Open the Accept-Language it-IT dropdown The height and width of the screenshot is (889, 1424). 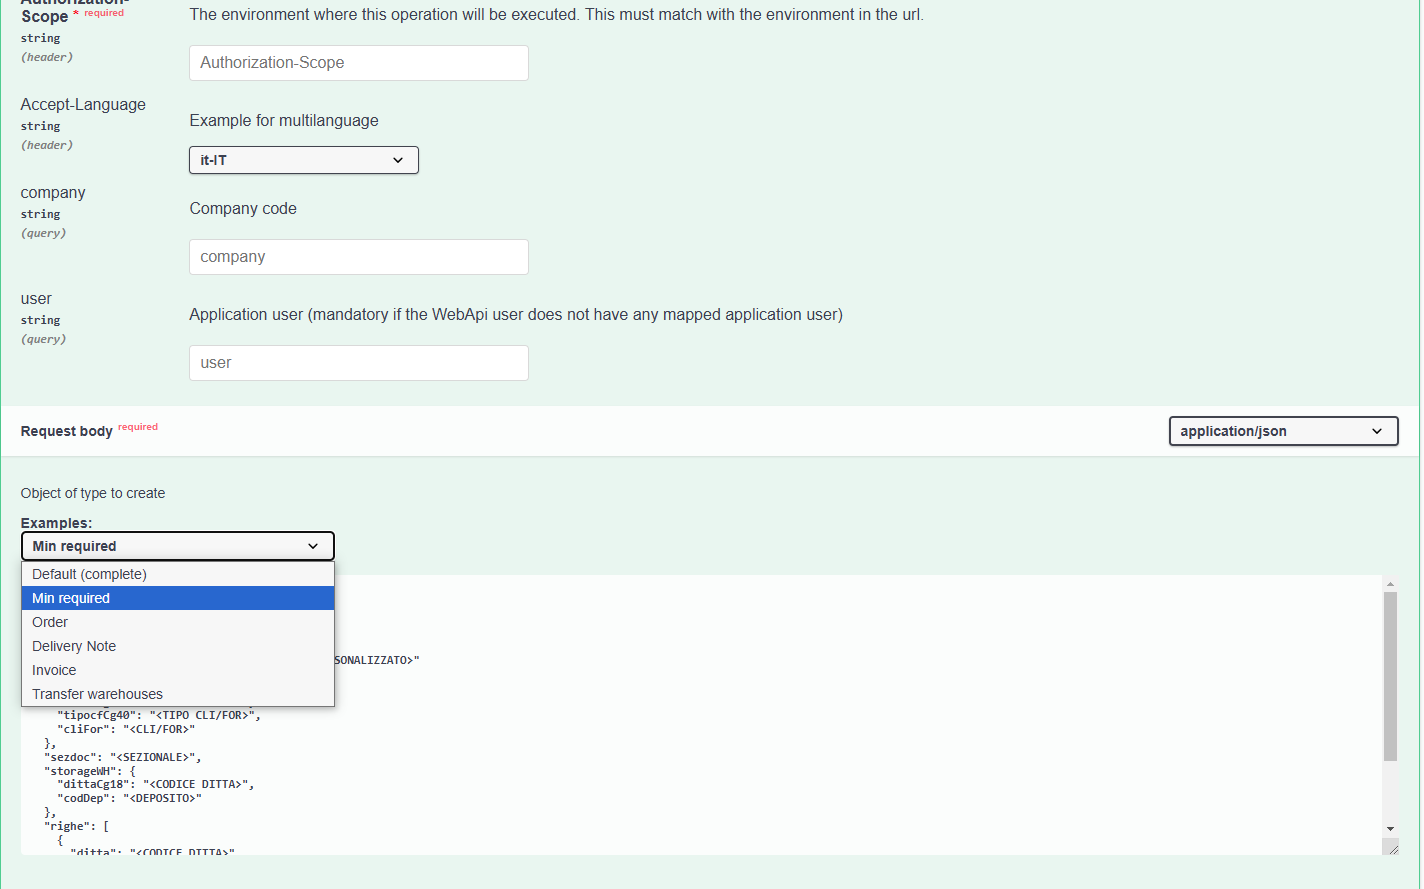pos(303,160)
